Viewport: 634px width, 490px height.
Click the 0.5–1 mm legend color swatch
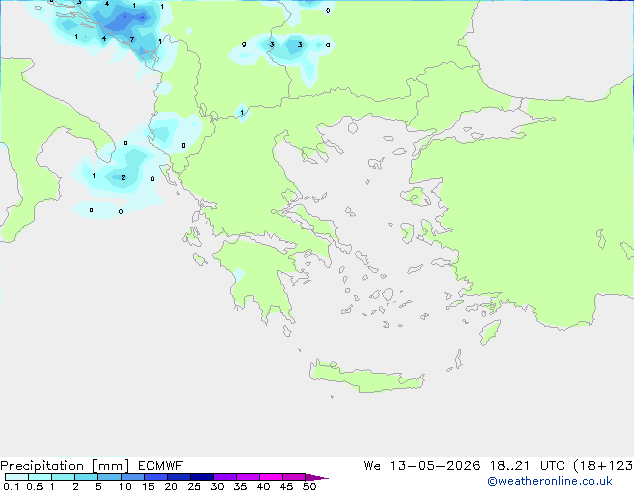[x=40, y=477]
